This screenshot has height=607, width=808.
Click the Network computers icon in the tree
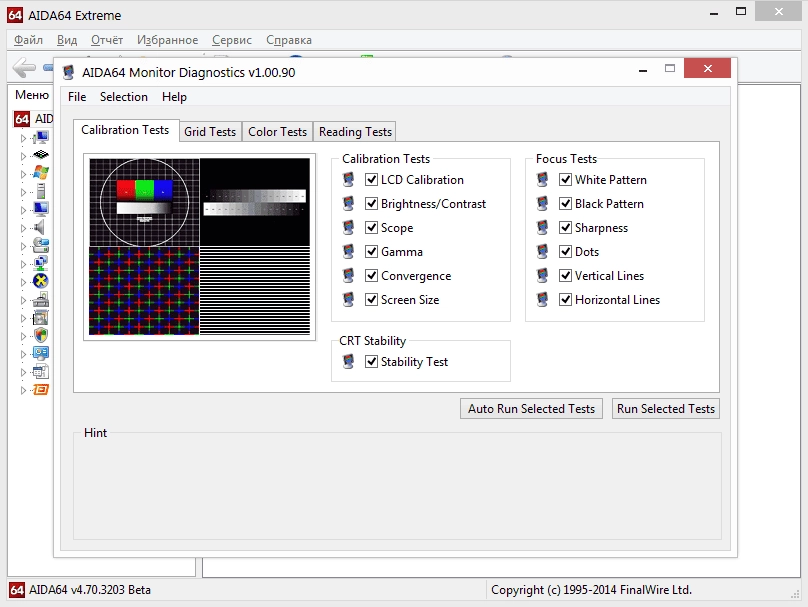coord(40,263)
